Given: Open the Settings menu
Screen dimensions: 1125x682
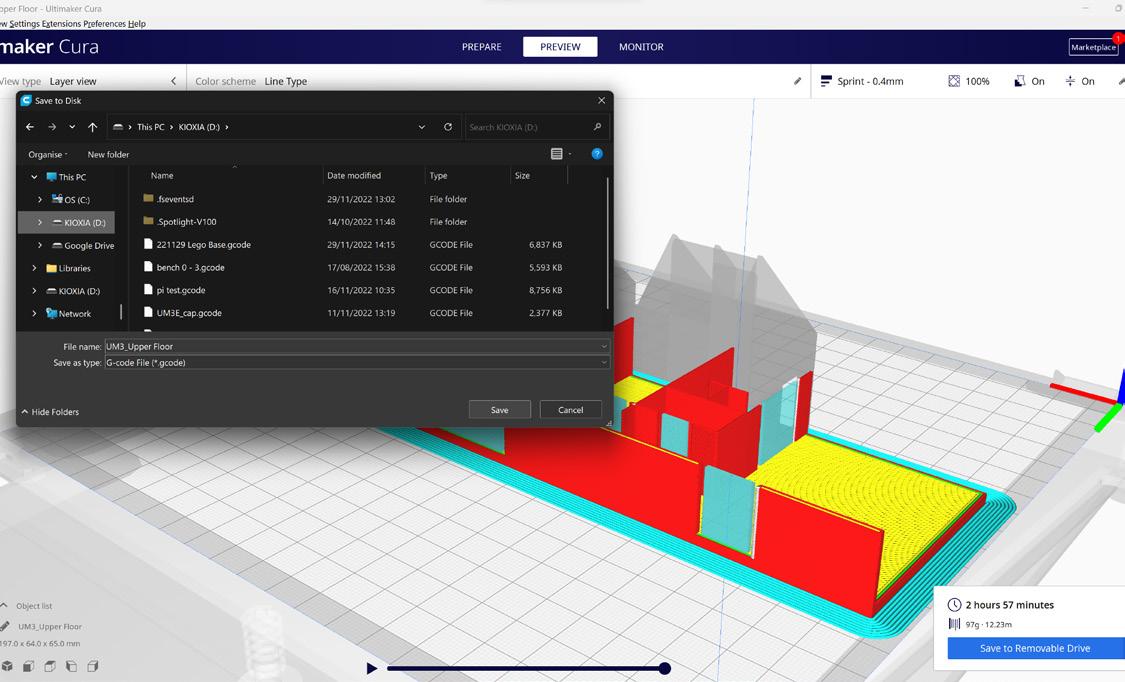Looking at the screenshot, I should tap(24, 24).
